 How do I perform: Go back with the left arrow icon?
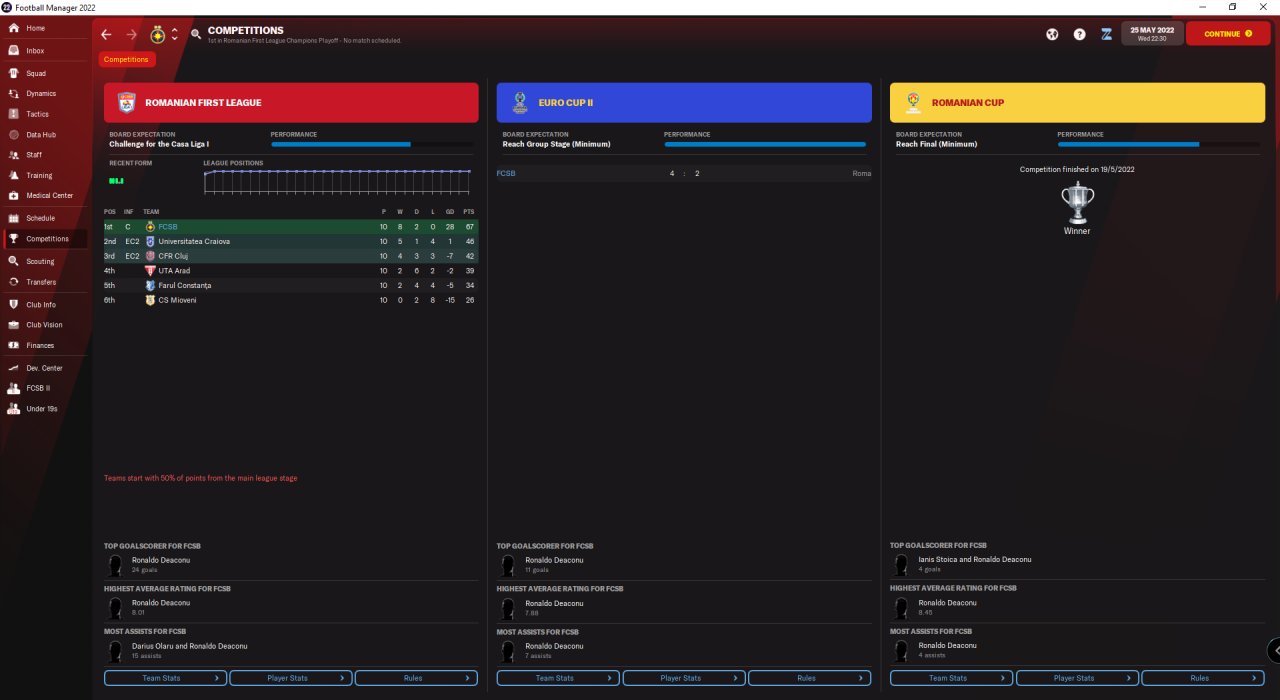pos(106,34)
